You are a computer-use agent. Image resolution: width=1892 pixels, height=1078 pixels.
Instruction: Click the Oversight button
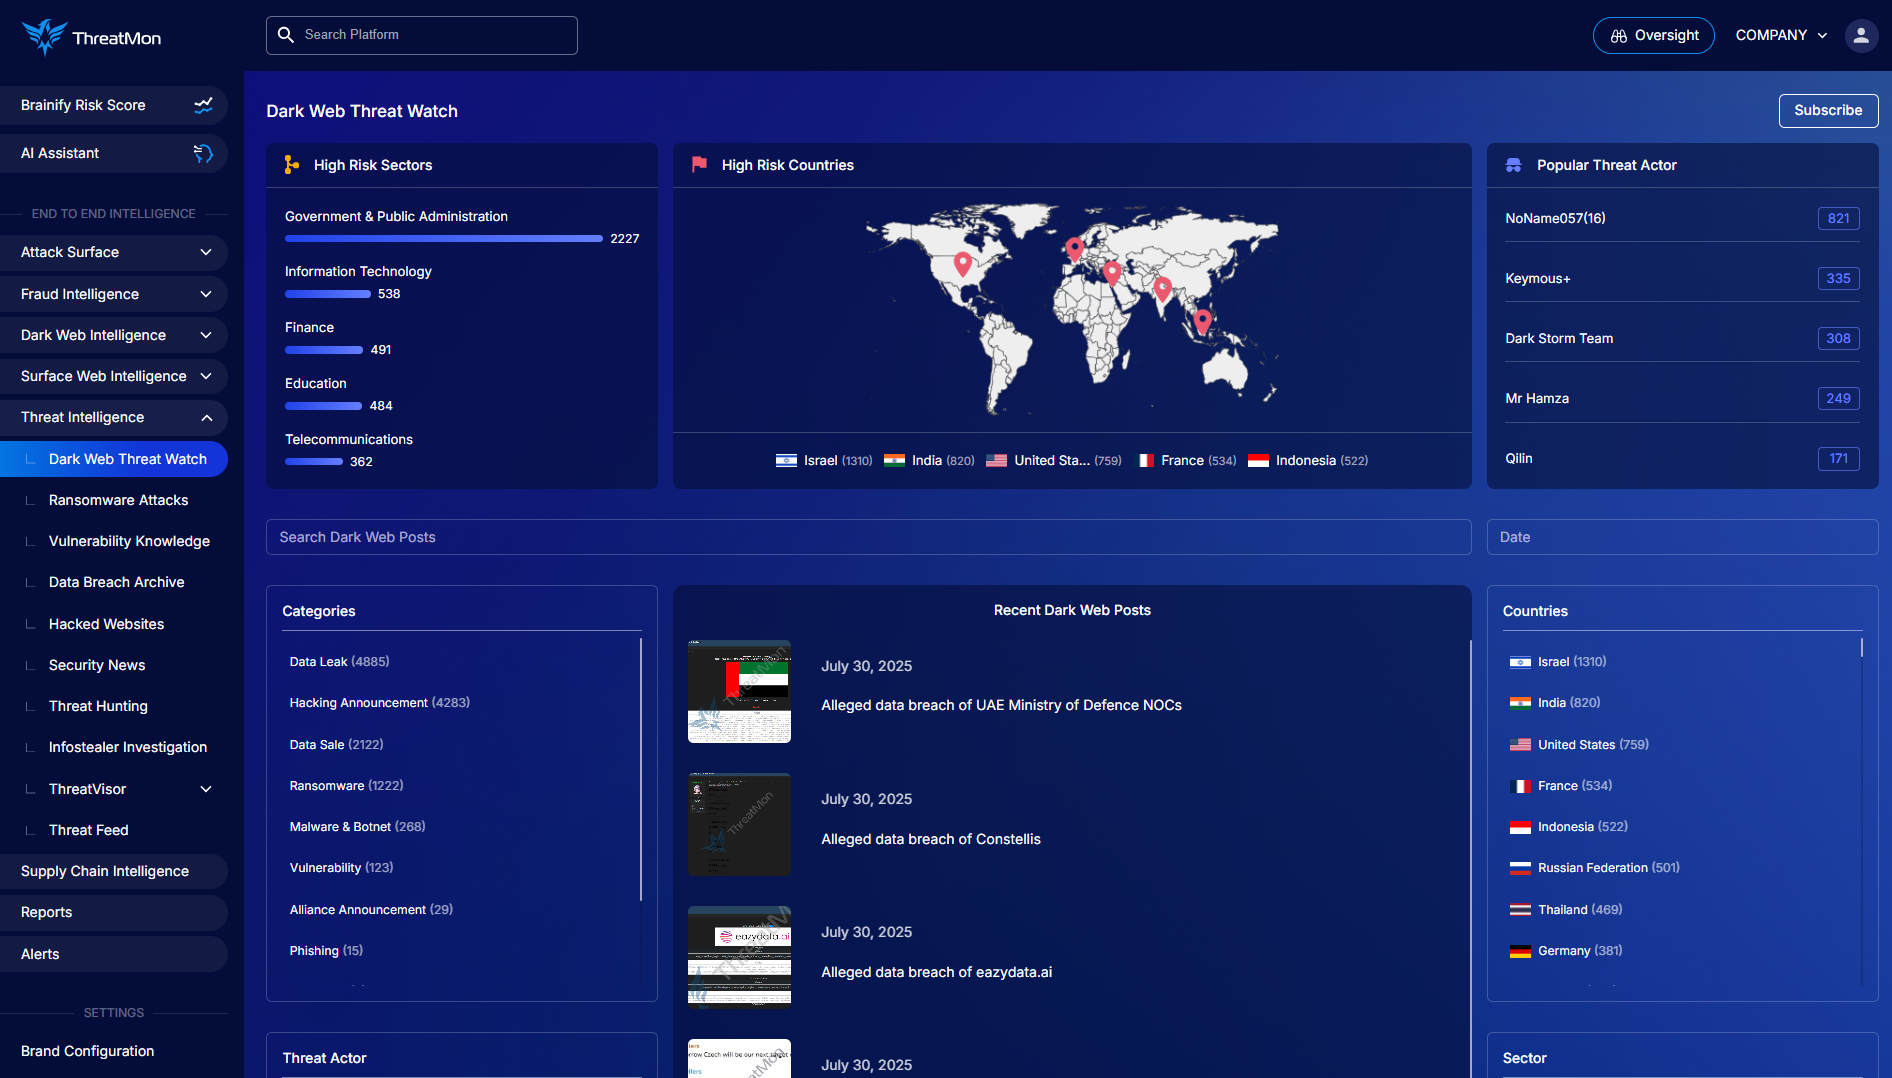(x=1654, y=36)
